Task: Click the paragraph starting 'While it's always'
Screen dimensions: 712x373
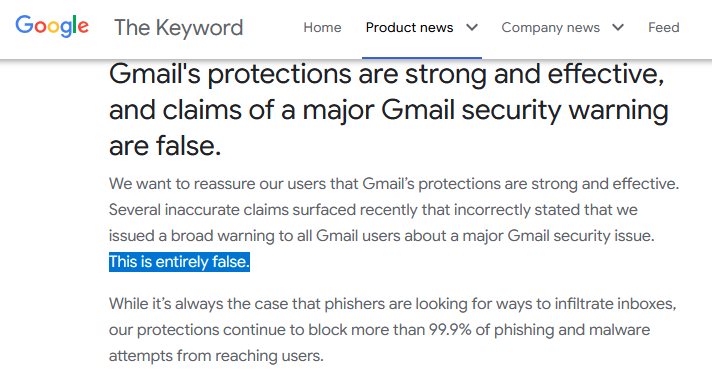Action: (x=392, y=329)
